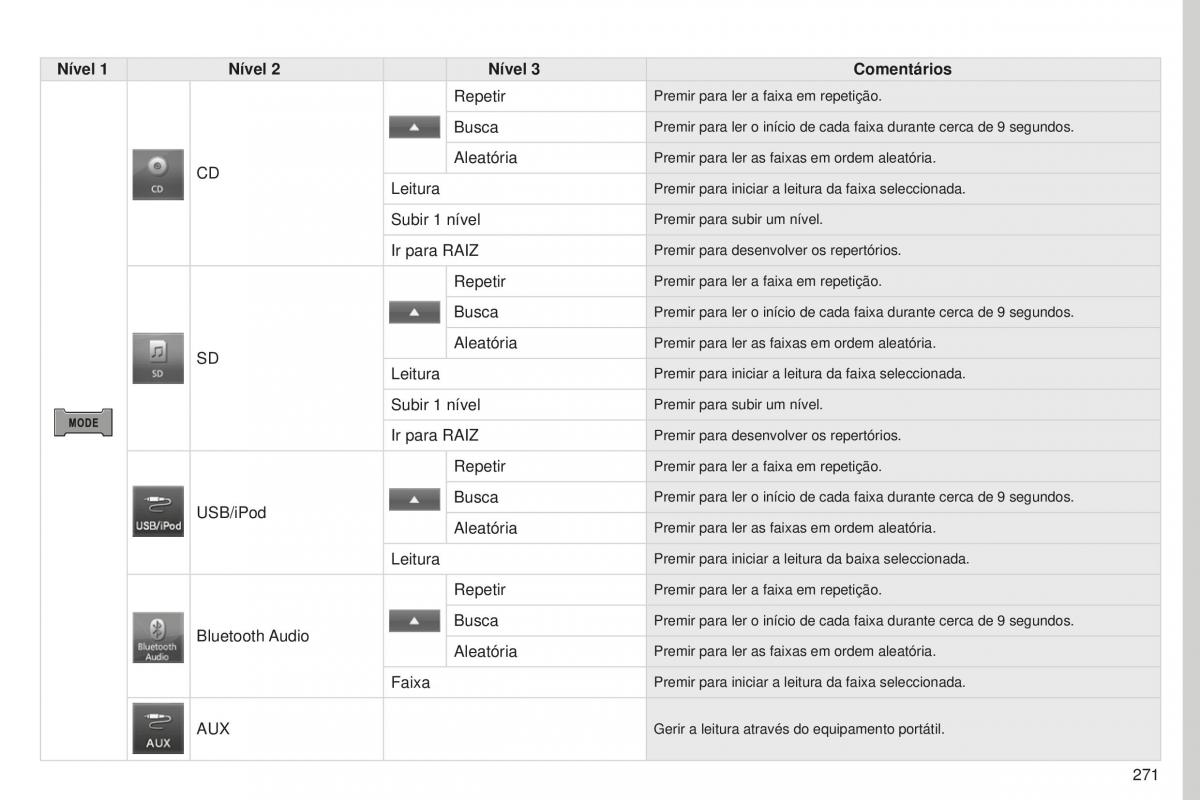Image resolution: width=1200 pixels, height=800 pixels.
Task: Expand the up-arrow for Bluetooth Audio
Action: click(x=415, y=621)
